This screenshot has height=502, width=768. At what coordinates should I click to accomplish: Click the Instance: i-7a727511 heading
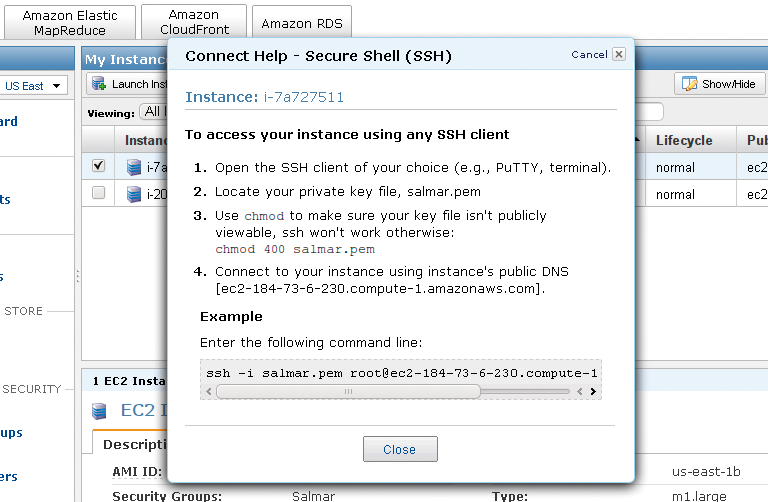(264, 97)
